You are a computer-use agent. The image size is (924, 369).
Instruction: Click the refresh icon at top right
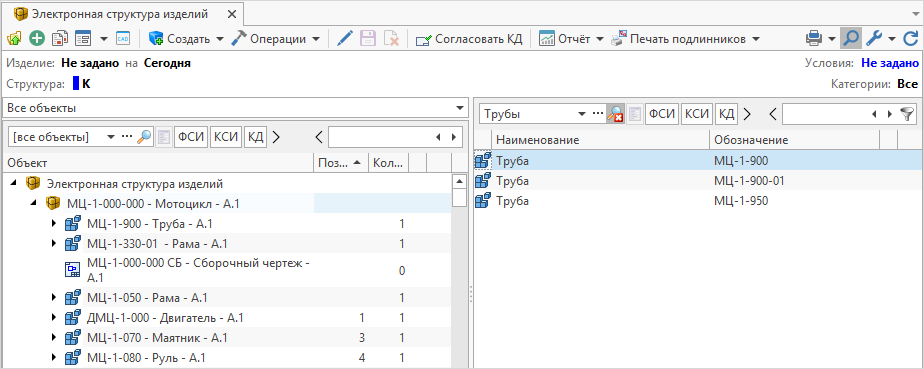coord(910,39)
